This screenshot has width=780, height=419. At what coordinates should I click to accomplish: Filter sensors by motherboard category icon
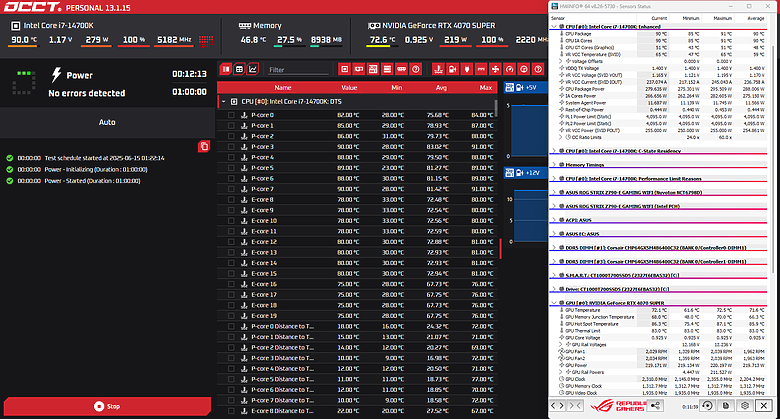pos(373,69)
